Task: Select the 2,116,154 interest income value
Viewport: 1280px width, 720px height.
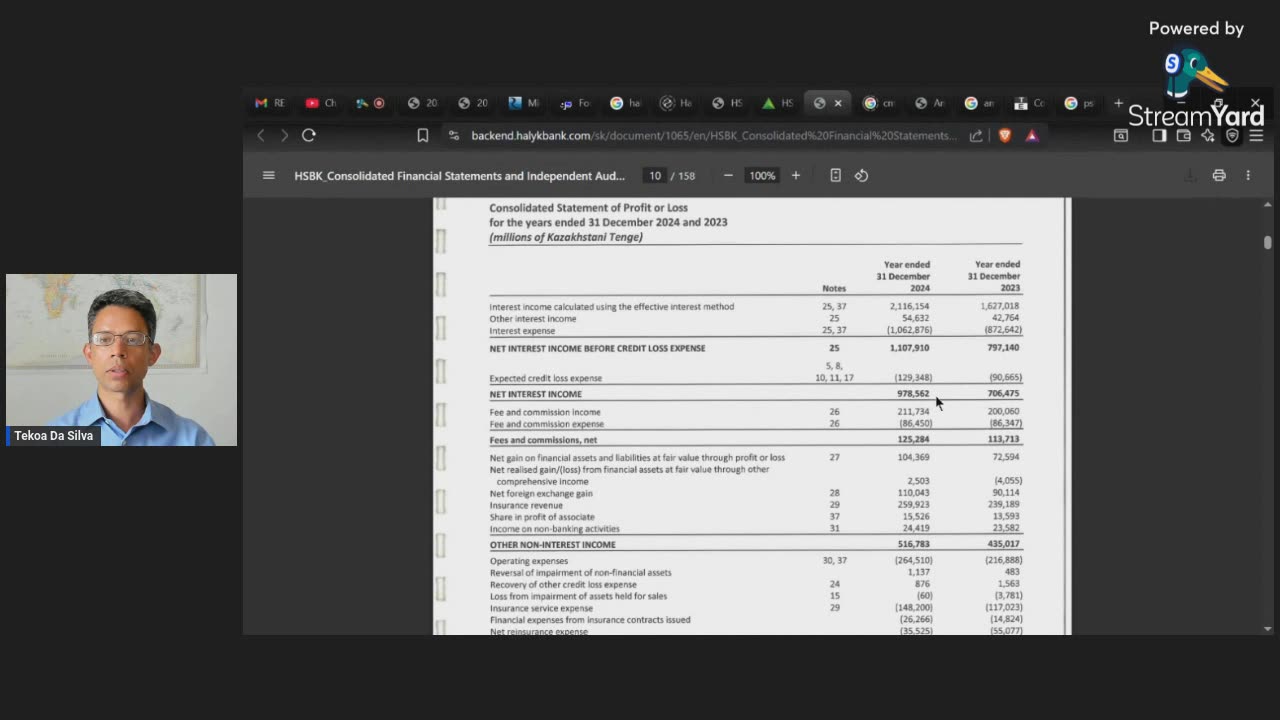Action: pyautogui.click(x=910, y=306)
